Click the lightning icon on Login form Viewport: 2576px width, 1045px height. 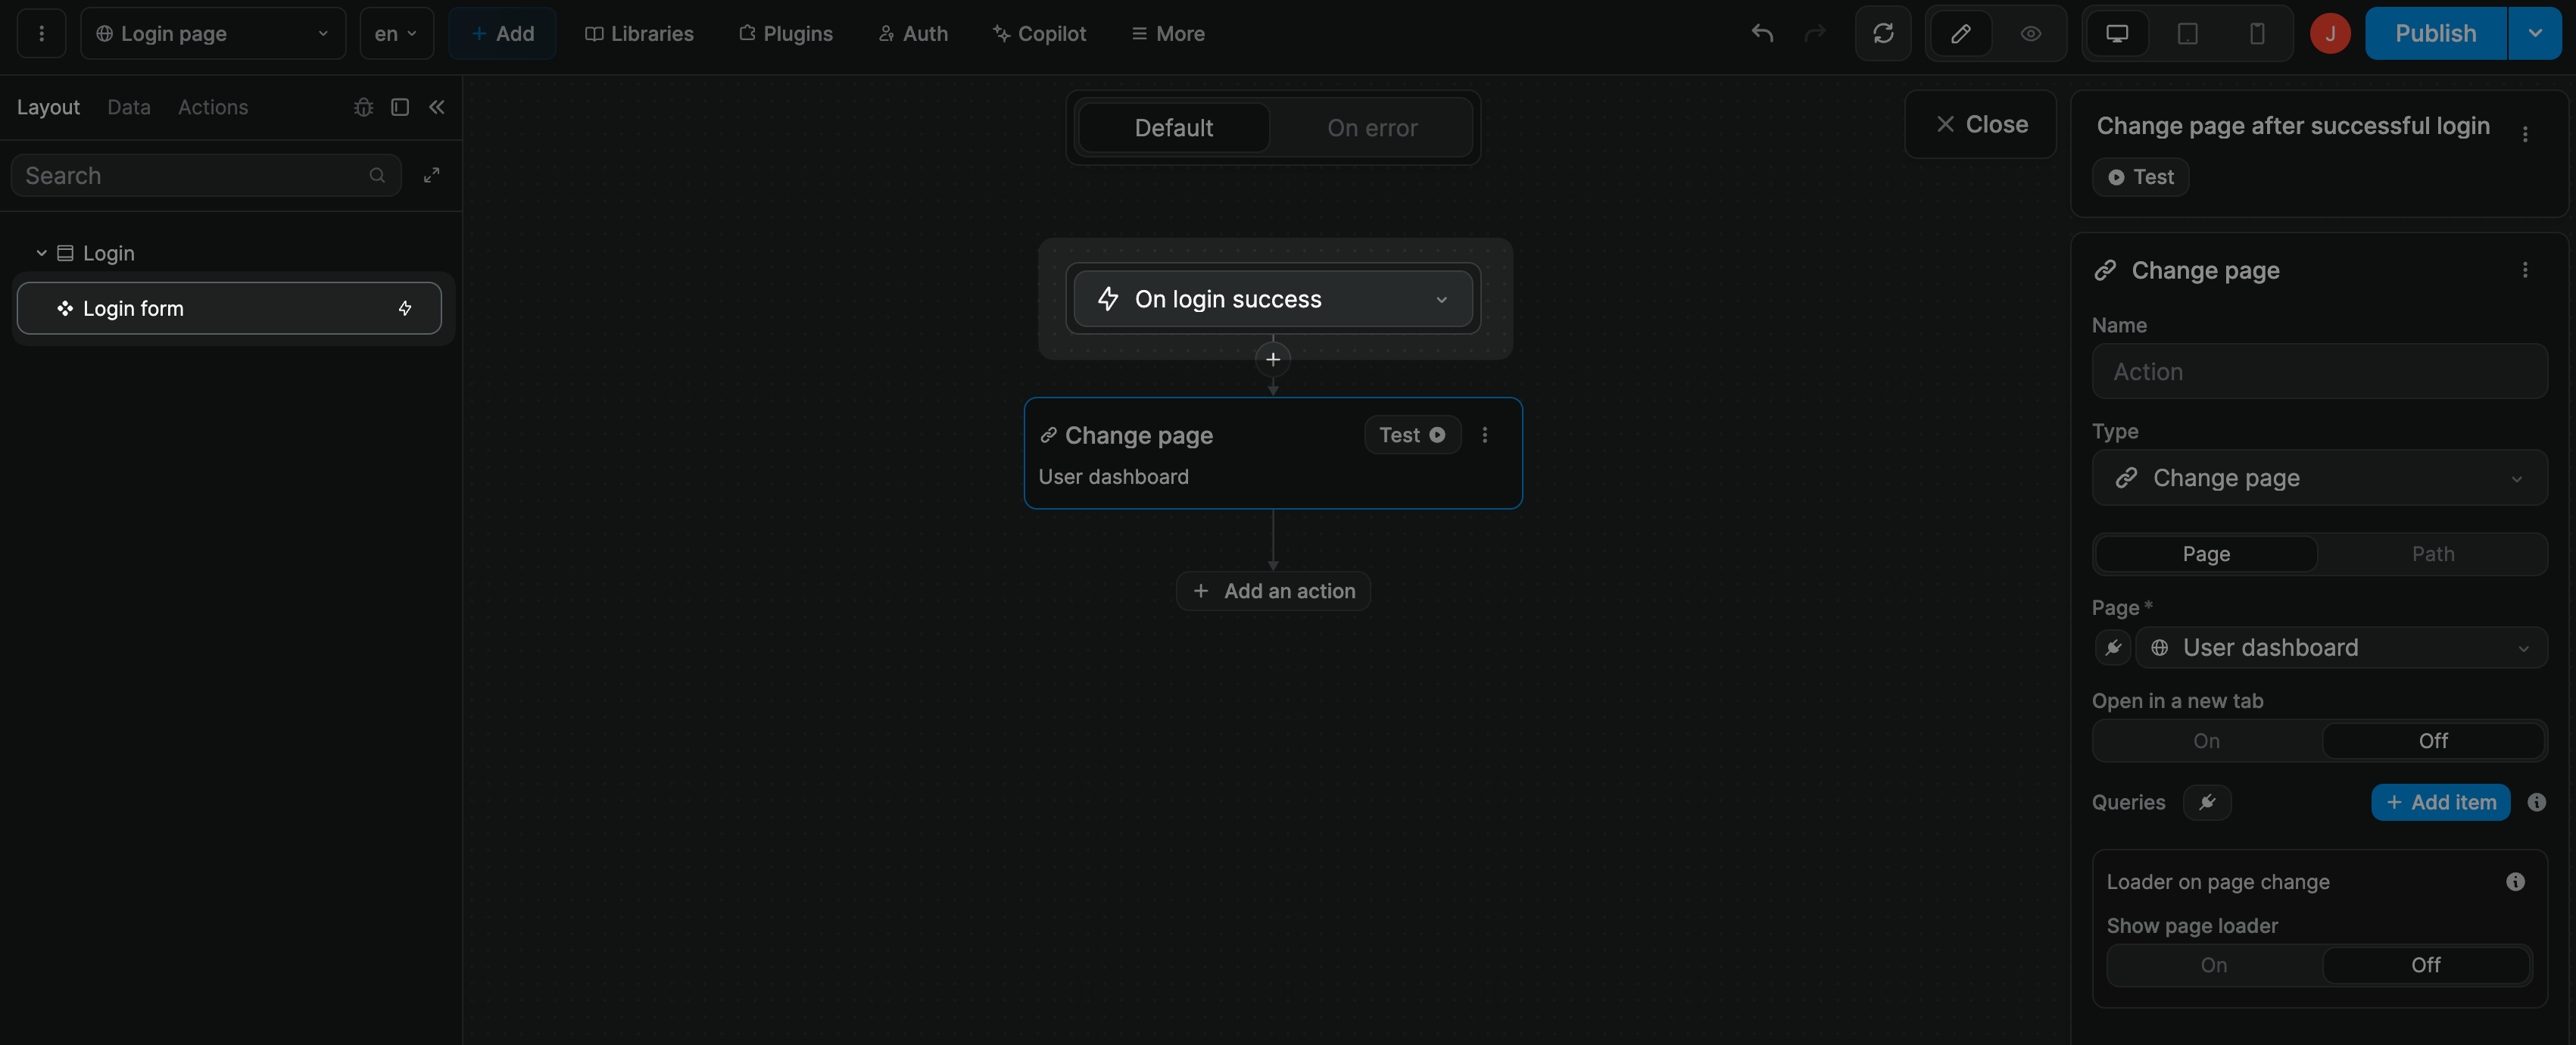(x=406, y=308)
